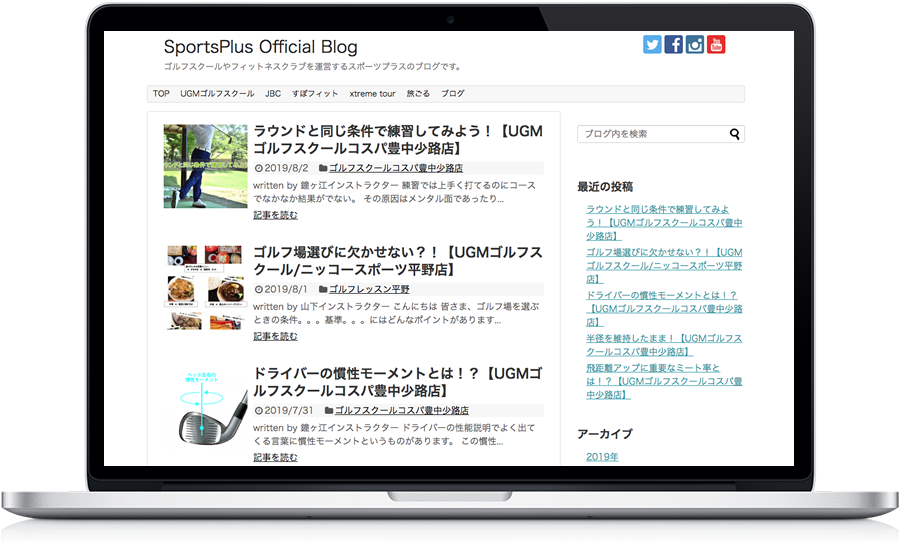Viewport: 900px width, 548px height.
Task: Open the xtreme tour menu item
Action: click(x=372, y=94)
